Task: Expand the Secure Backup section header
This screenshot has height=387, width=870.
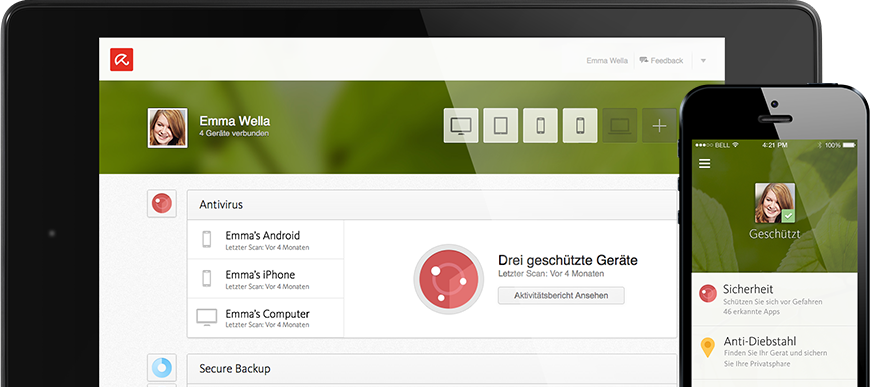Action: coord(432,368)
